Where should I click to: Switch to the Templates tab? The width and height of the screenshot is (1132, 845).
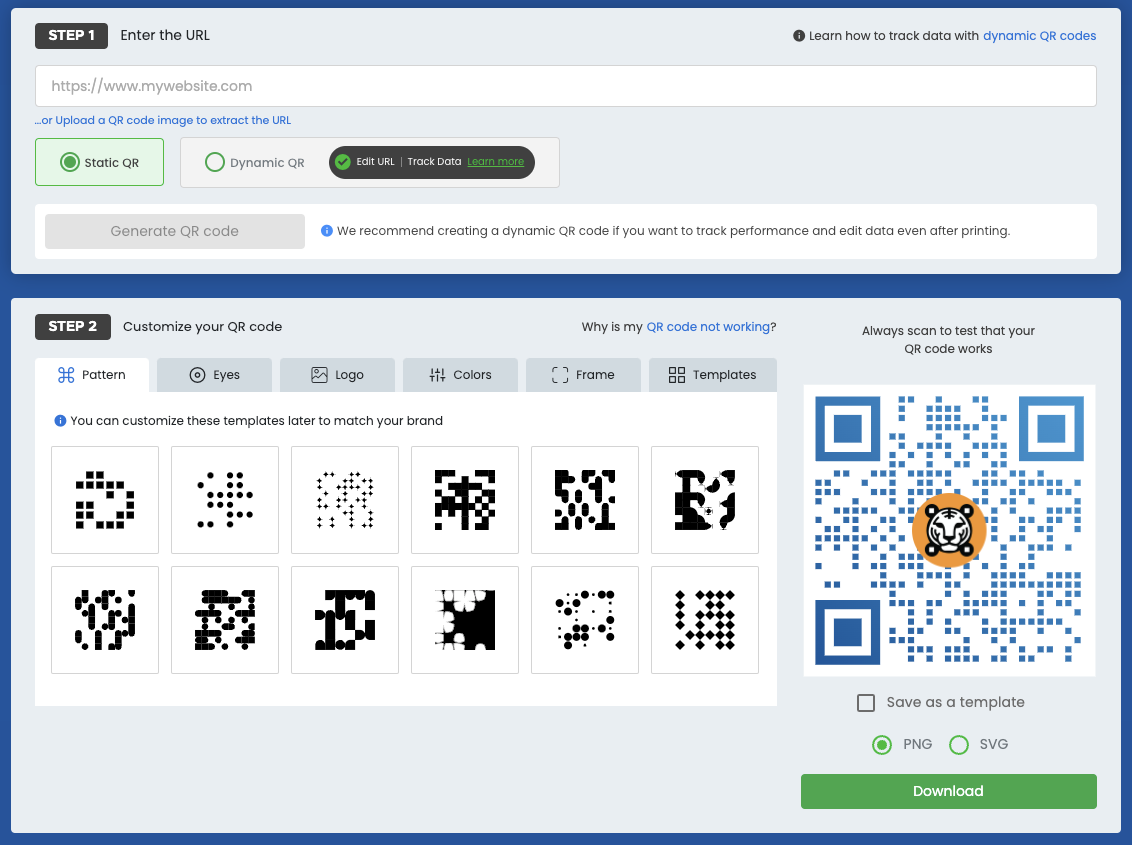click(713, 375)
